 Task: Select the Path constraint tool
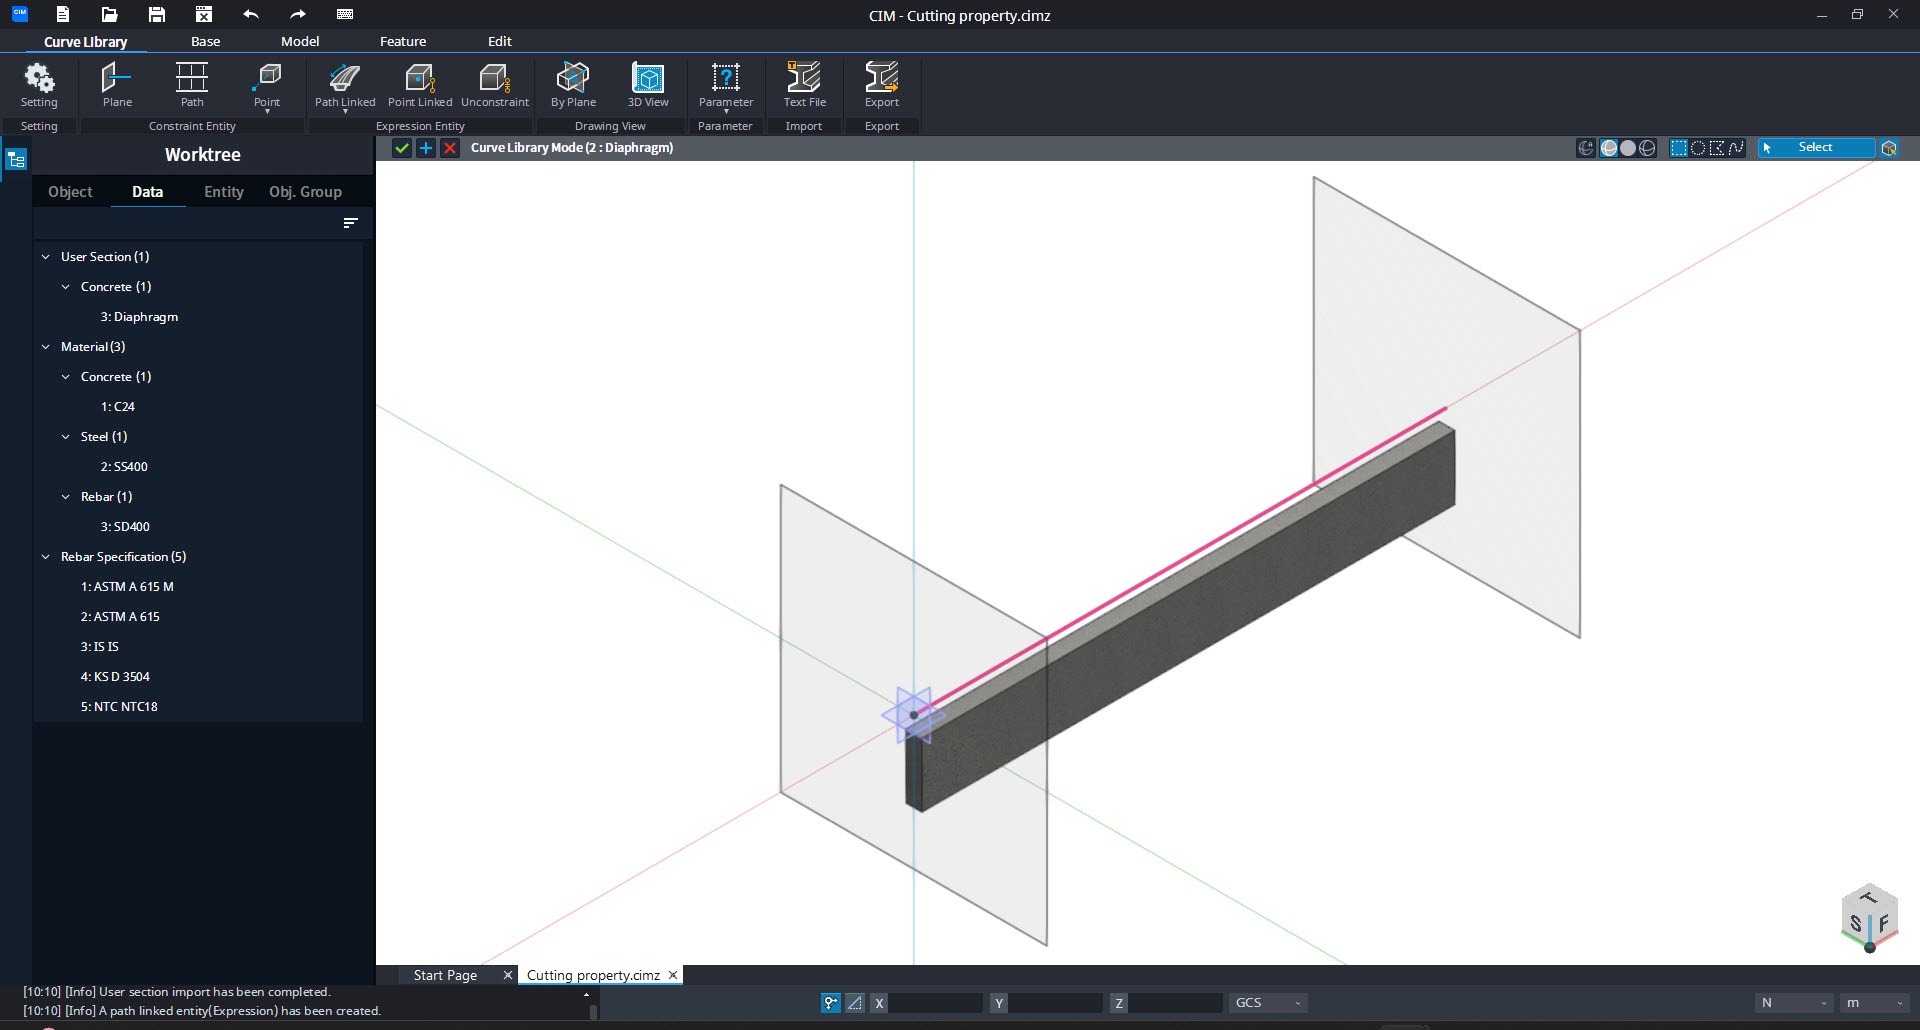[192, 85]
